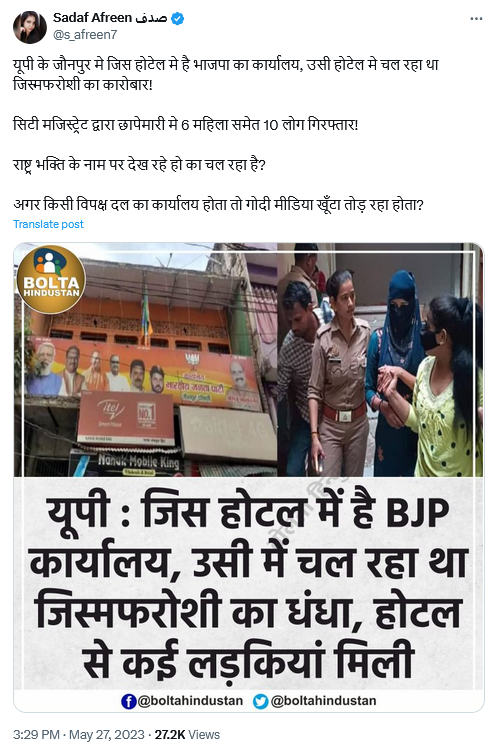Click the Facebook icon in image footer
The width and height of the screenshot is (497, 754).
[x=128, y=702]
